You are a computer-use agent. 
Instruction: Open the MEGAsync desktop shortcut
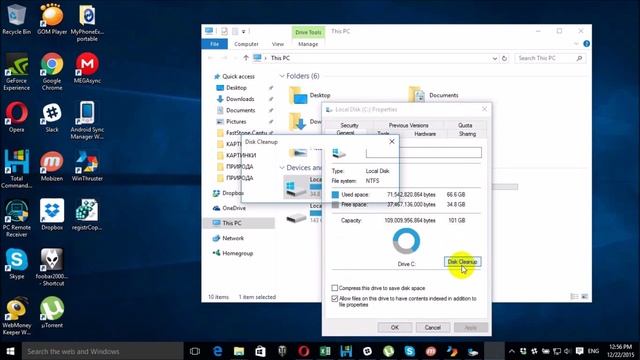tap(87, 68)
